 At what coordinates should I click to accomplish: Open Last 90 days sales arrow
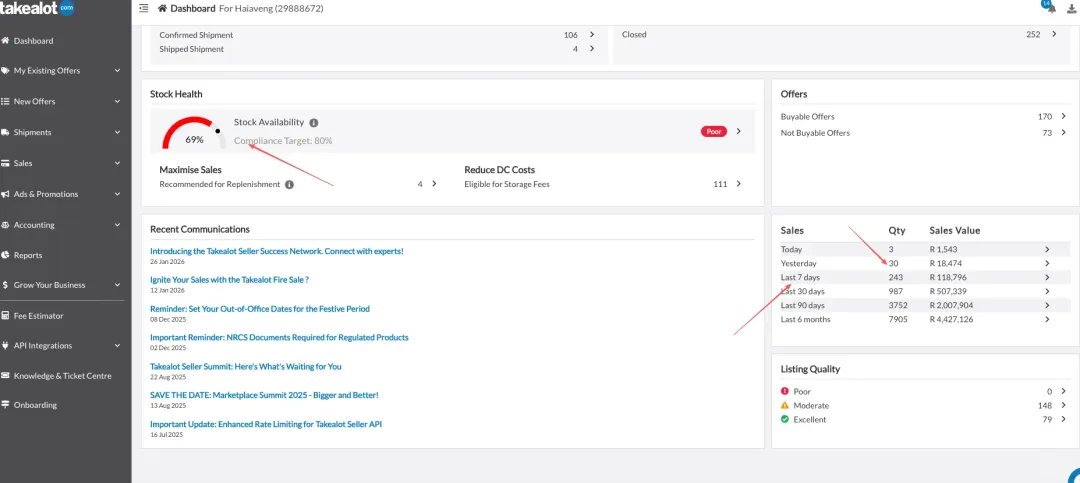coord(1047,305)
